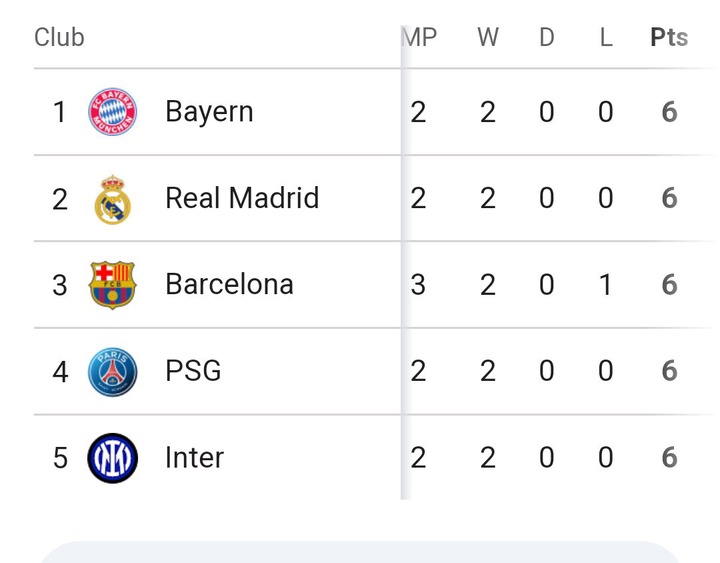Screen dimensions: 720x563
Task: Click the Bayern Munich club crest
Action: [x=112, y=112]
